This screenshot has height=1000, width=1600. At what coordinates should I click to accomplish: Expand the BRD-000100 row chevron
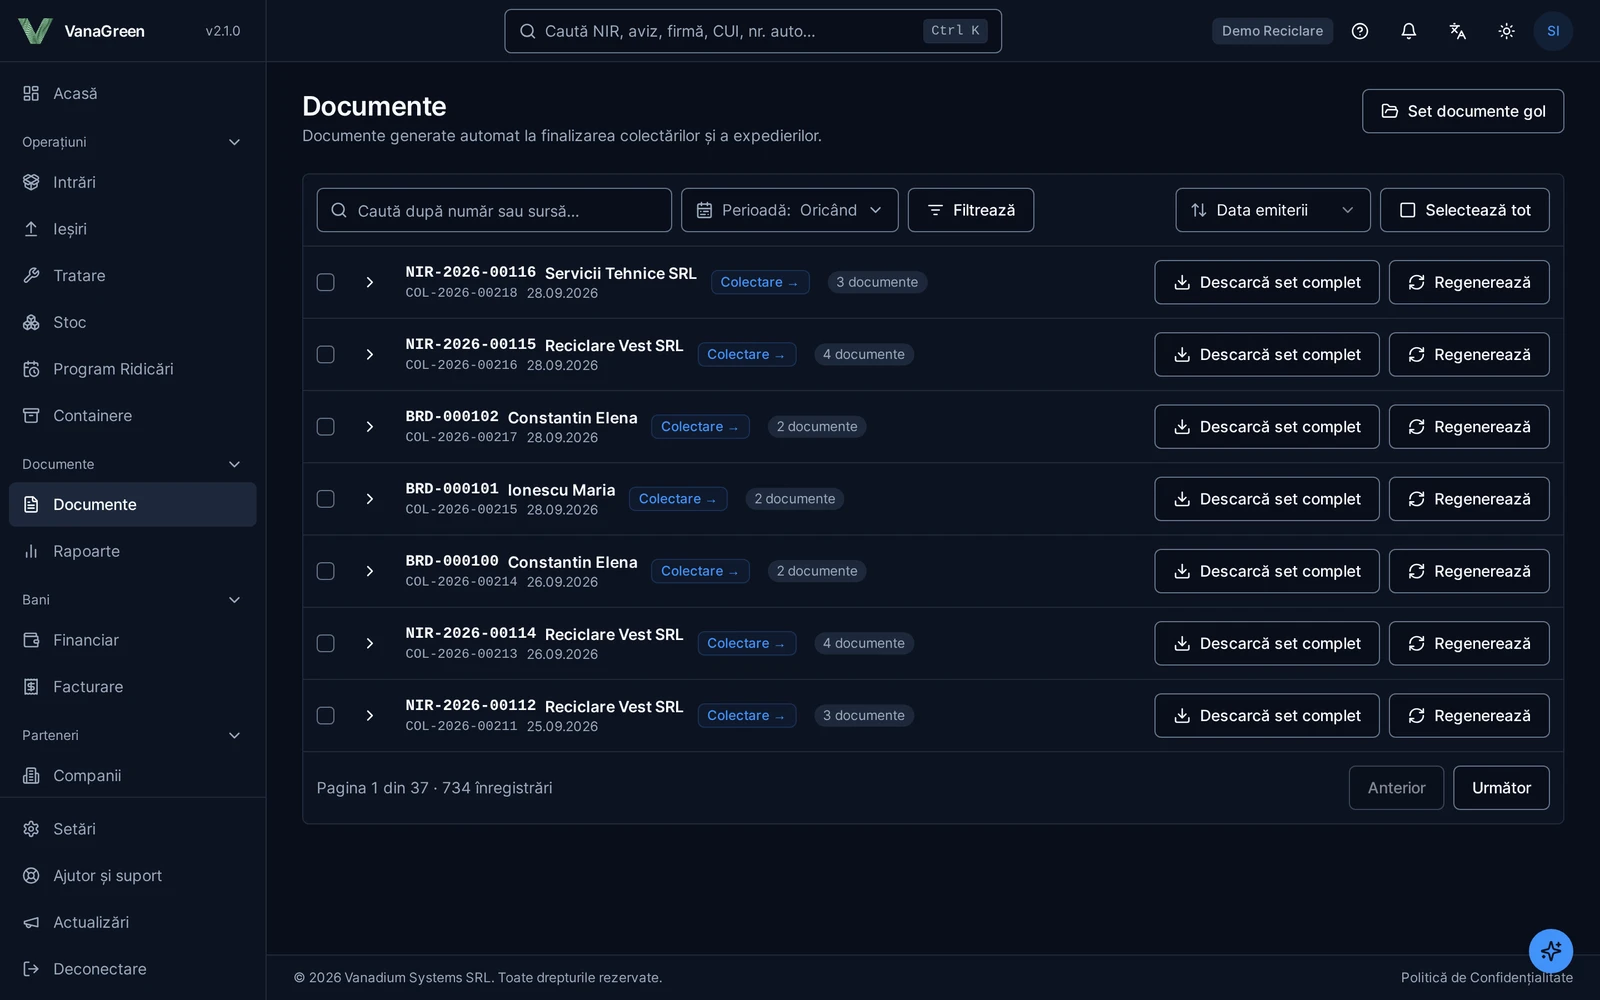[x=370, y=571]
